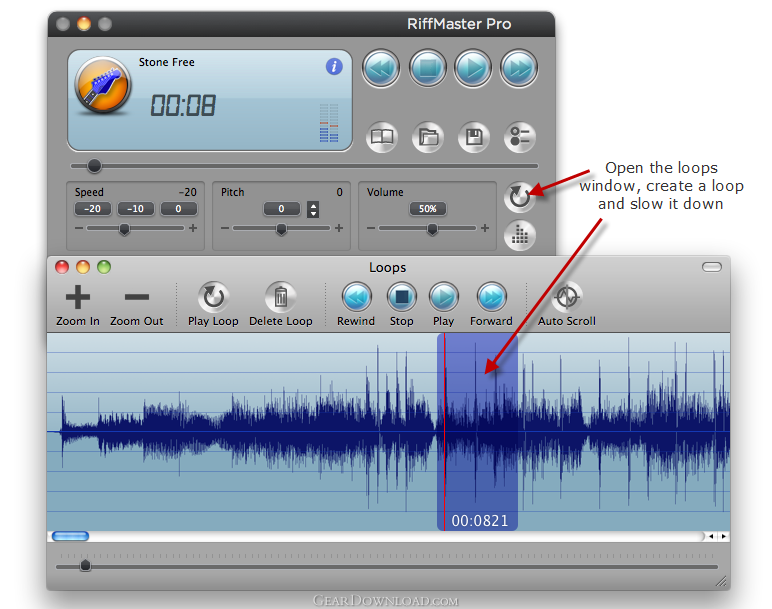The width and height of the screenshot is (772, 609).
Task: Open the loops window with circular arrow icon
Action: [x=519, y=197]
